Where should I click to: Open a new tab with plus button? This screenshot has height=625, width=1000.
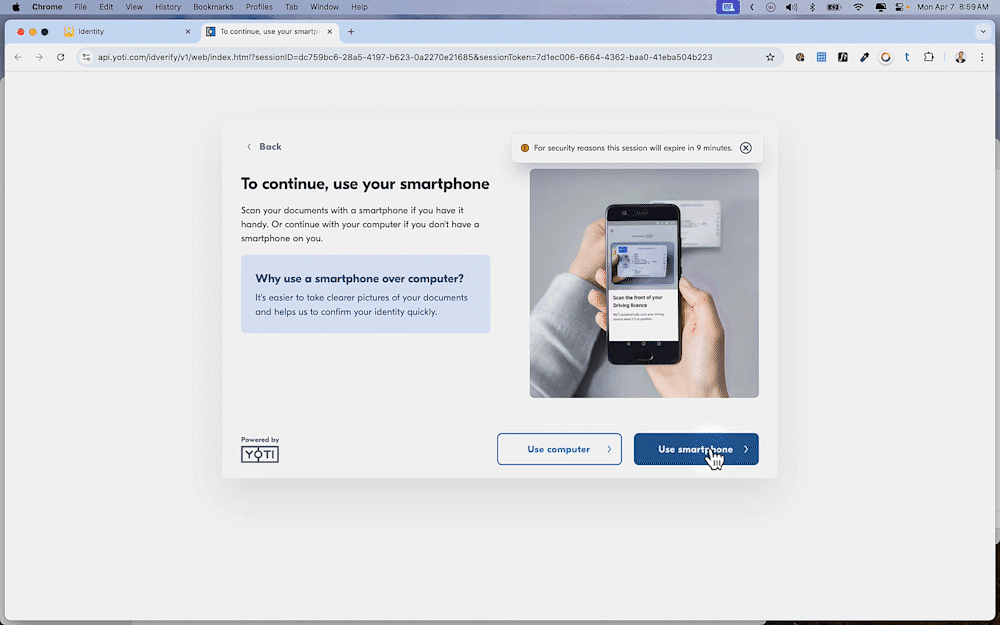click(x=351, y=32)
